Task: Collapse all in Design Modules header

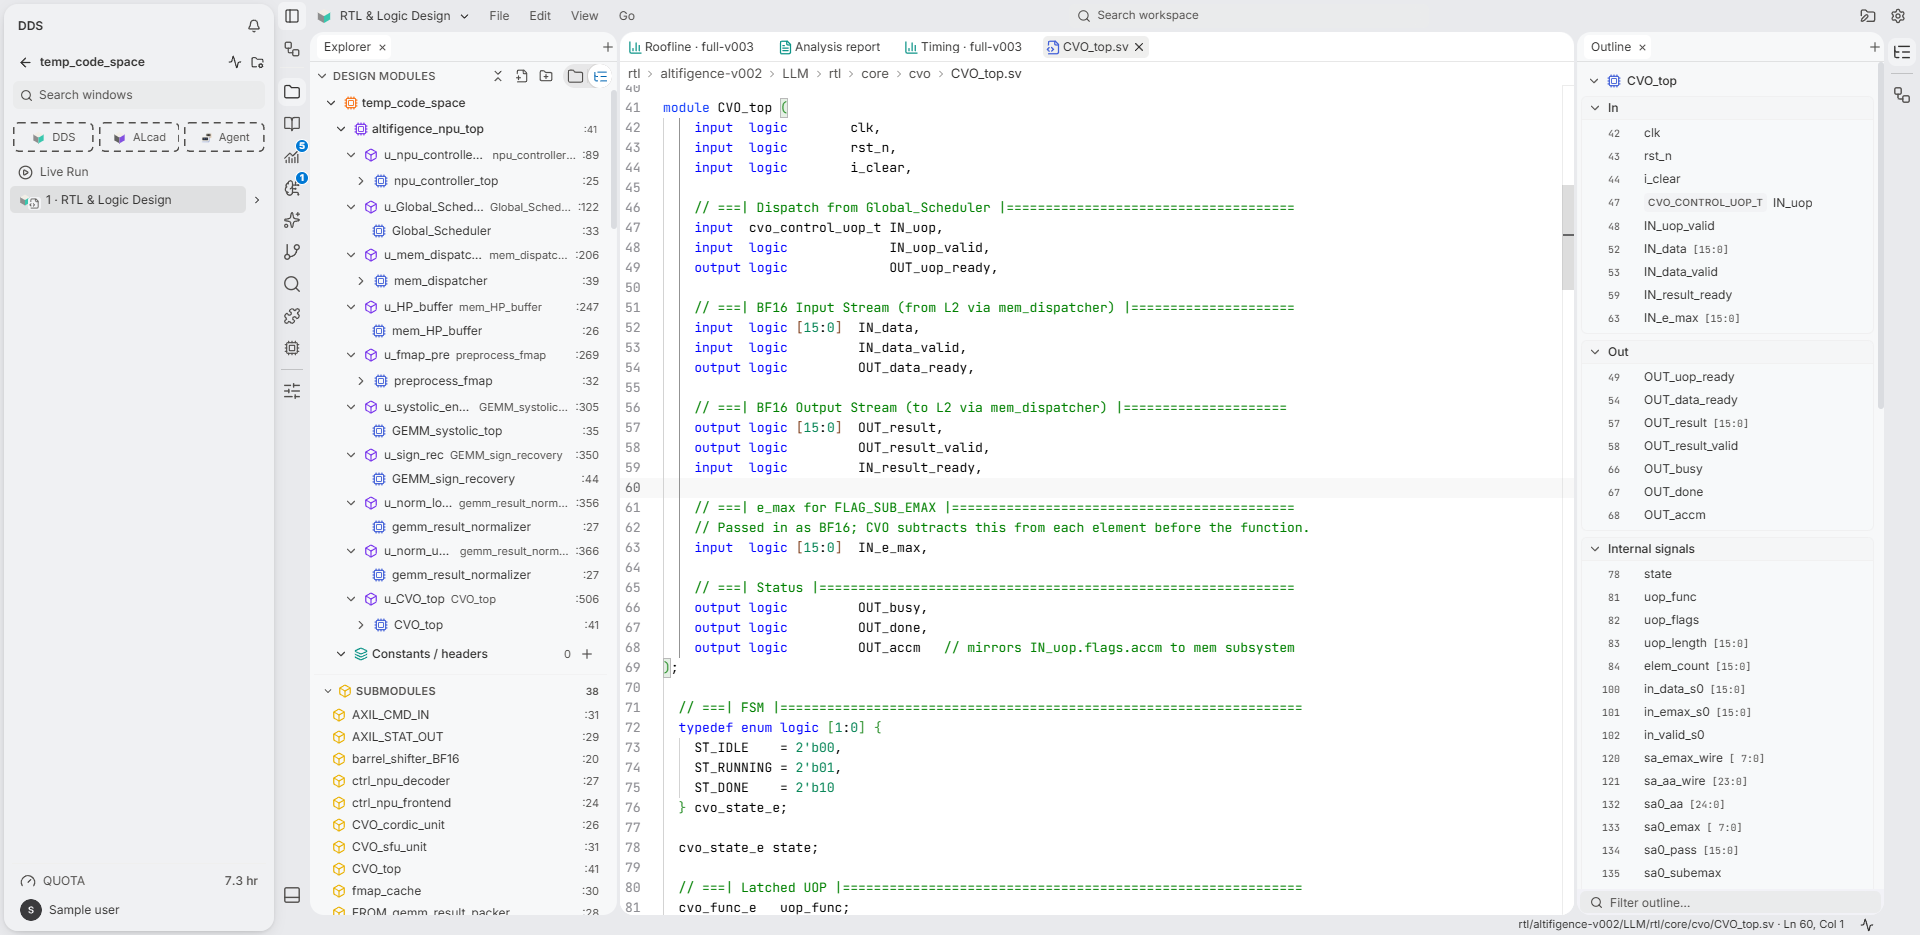Action: coord(498,76)
